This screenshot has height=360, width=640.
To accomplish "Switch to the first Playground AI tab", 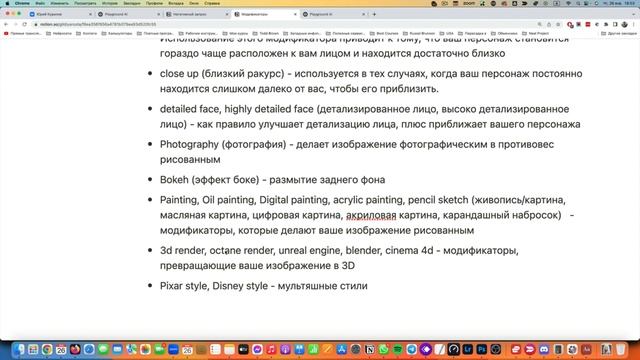I will (129, 14).
